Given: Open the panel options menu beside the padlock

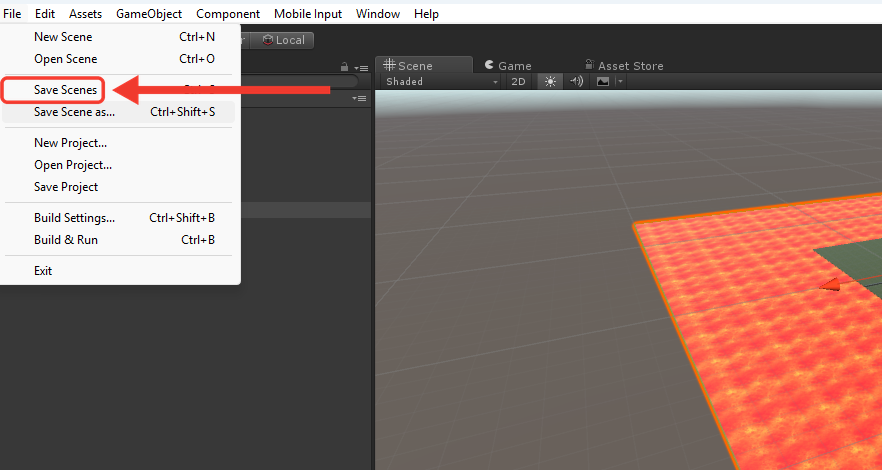Looking at the screenshot, I should [361, 68].
